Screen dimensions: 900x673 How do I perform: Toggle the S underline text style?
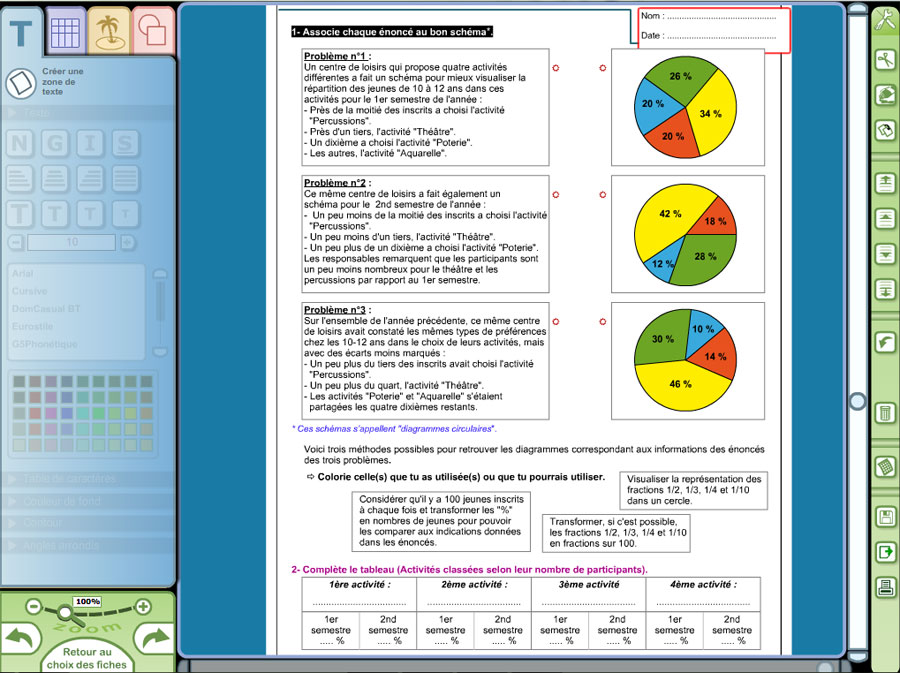click(124, 144)
